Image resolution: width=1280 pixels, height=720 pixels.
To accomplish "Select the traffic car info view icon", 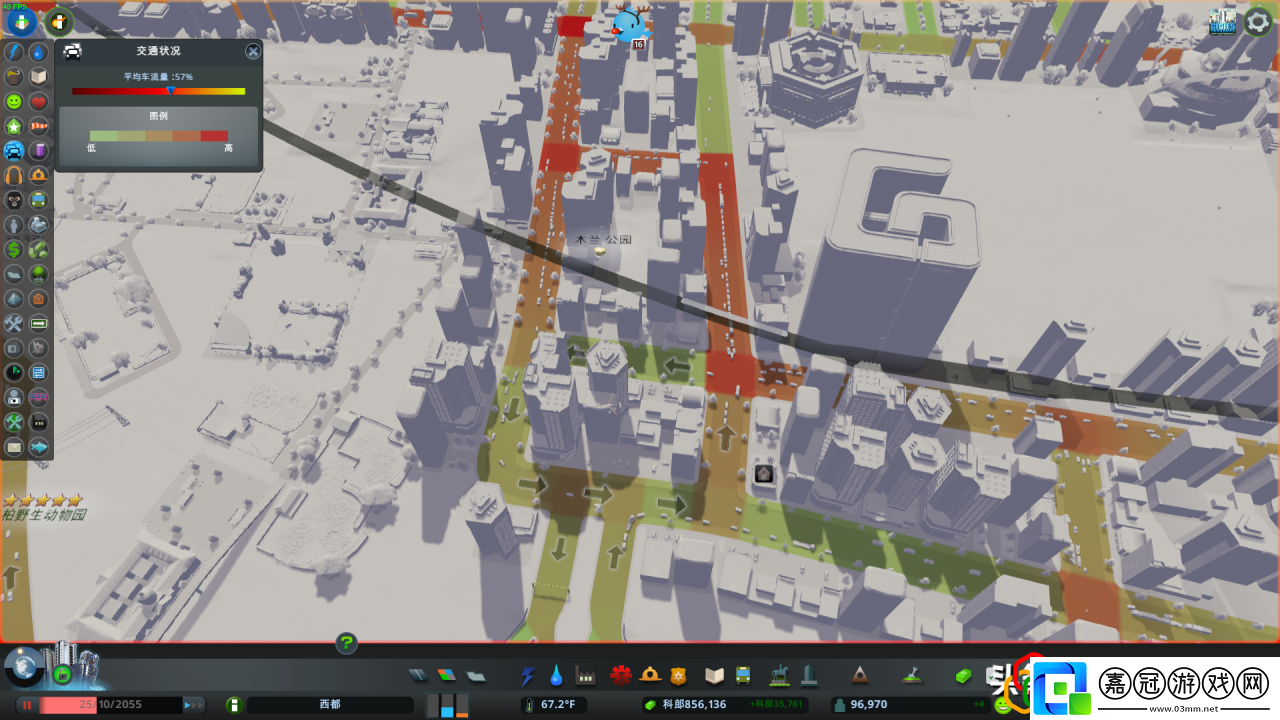I will click(14, 151).
